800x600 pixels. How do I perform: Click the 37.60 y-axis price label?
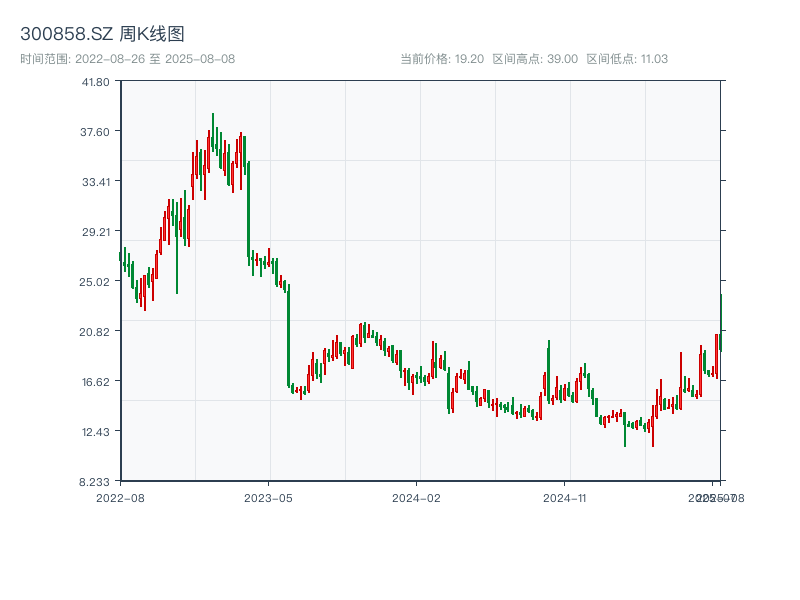point(96,132)
